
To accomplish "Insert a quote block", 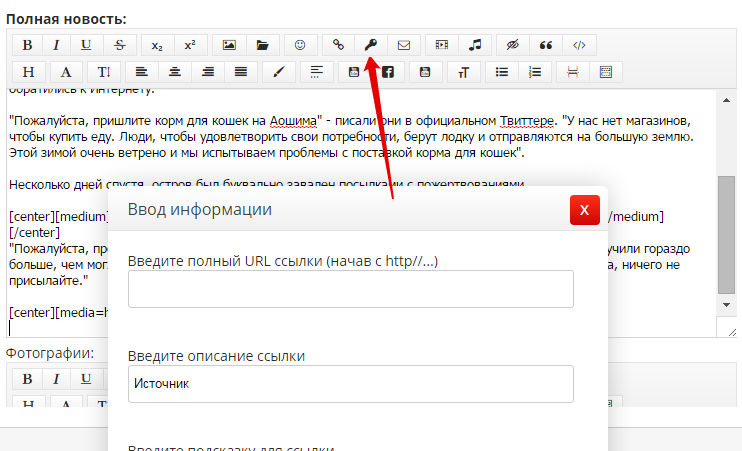I will click(546, 45).
